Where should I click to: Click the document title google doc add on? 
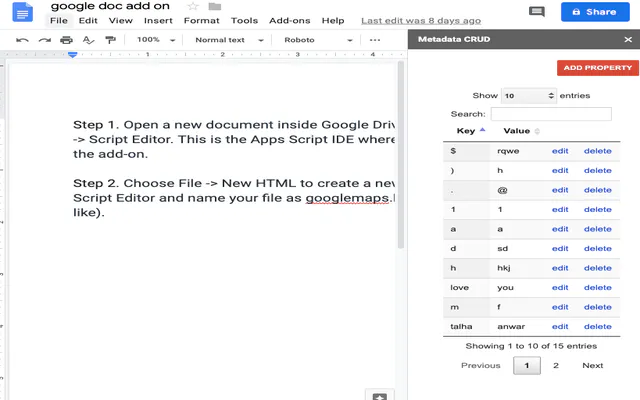(x=110, y=6)
